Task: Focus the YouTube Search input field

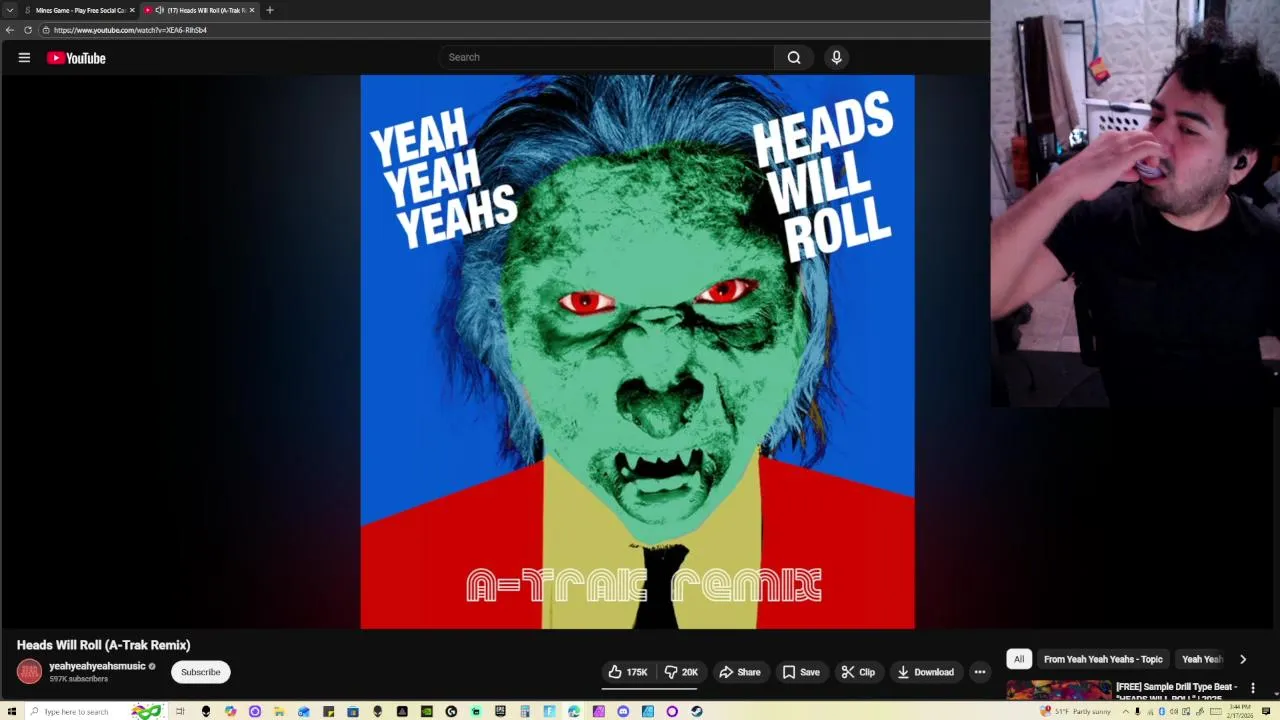Action: (607, 57)
